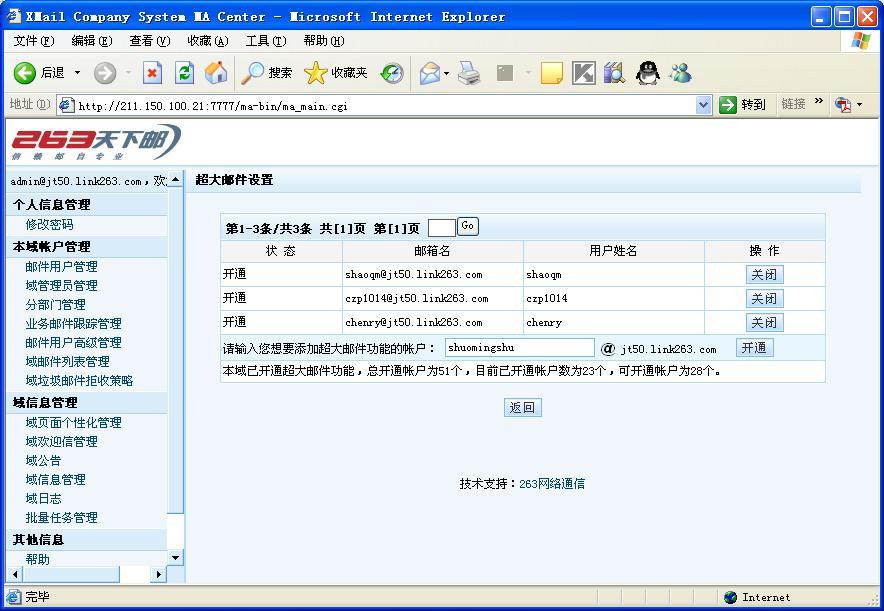Click the Print toolbar icon

pos(469,73)
